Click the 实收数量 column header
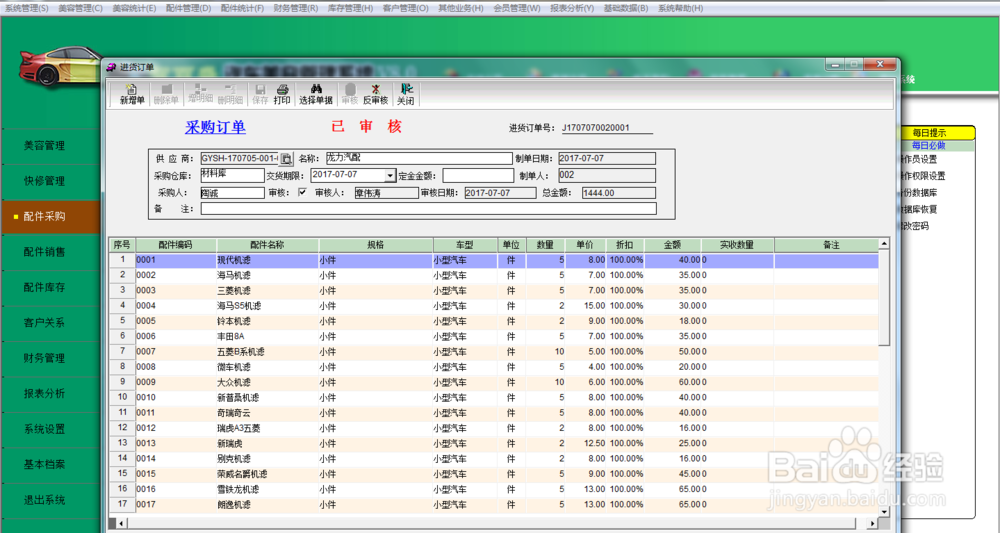 737,245
